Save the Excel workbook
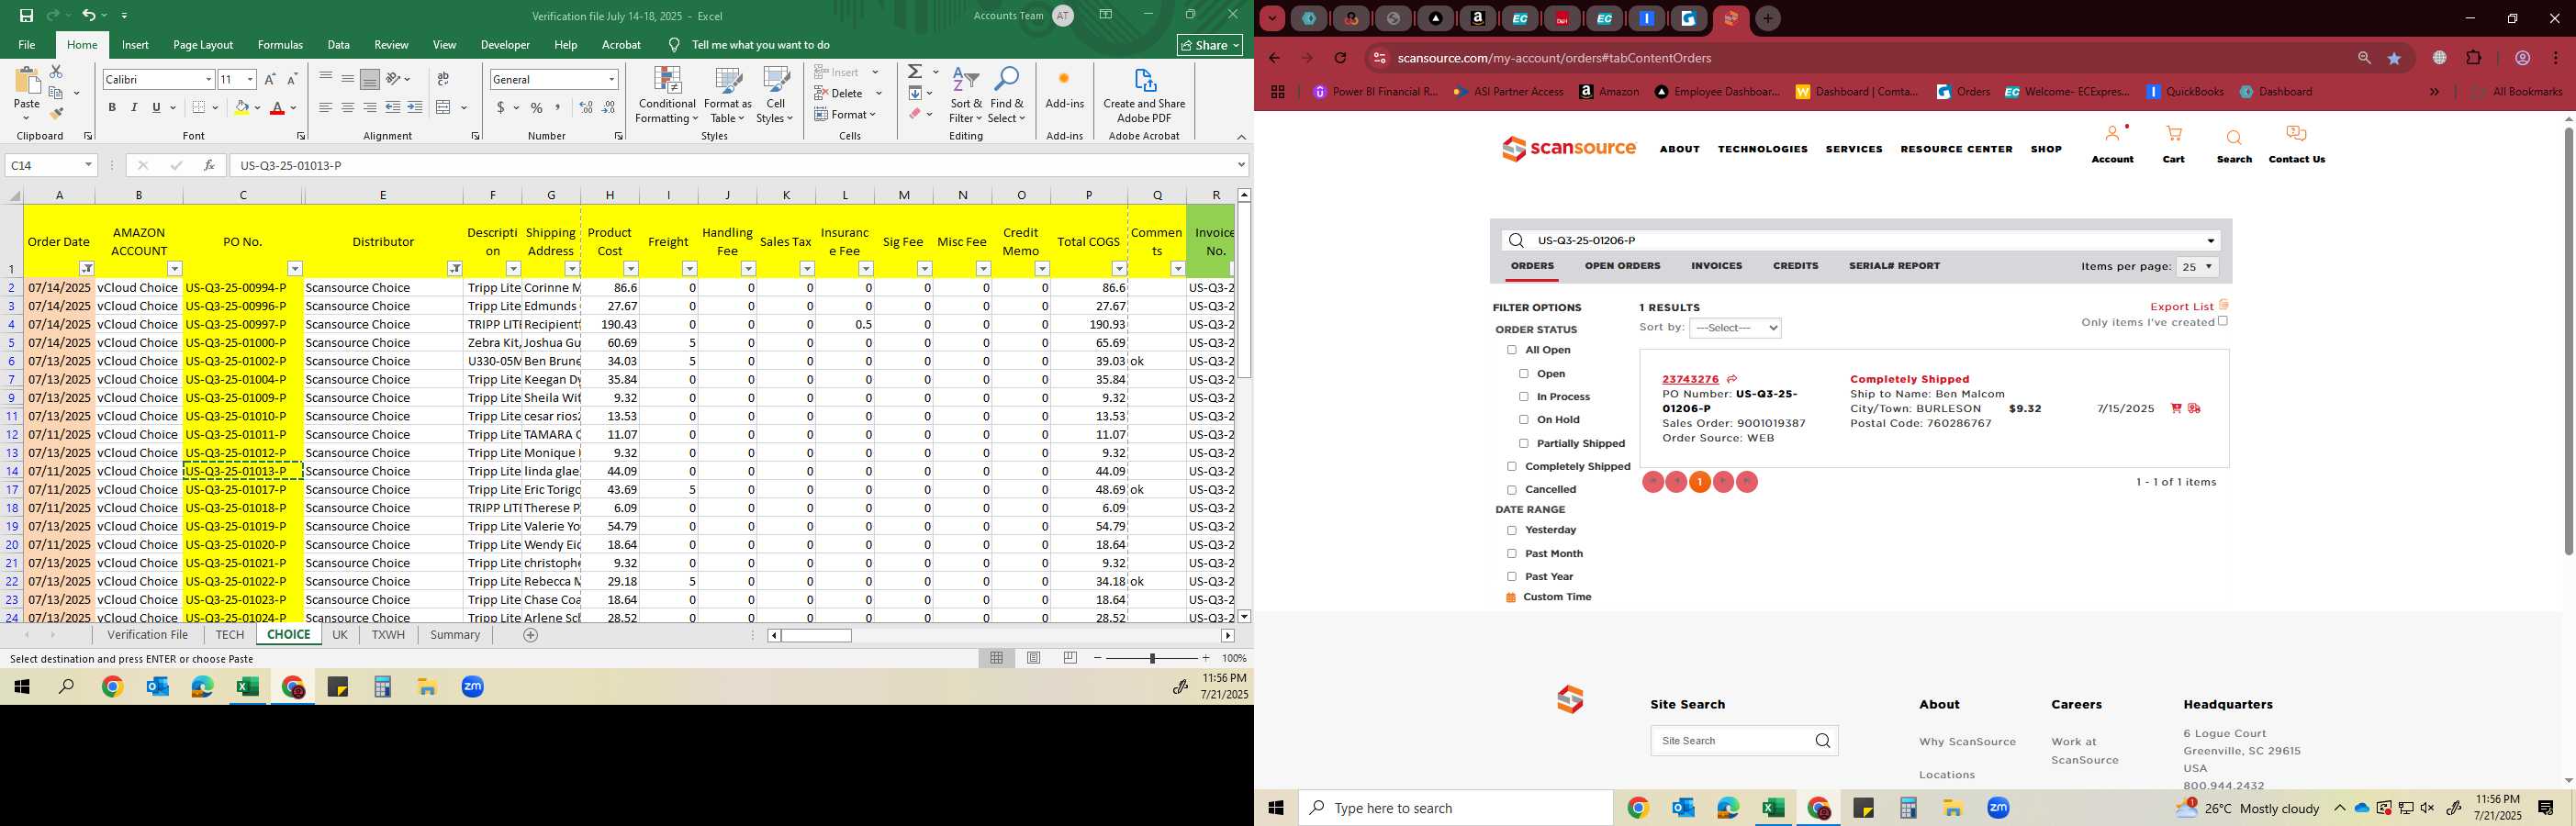 pyautogui.click(x=26, y=15)
